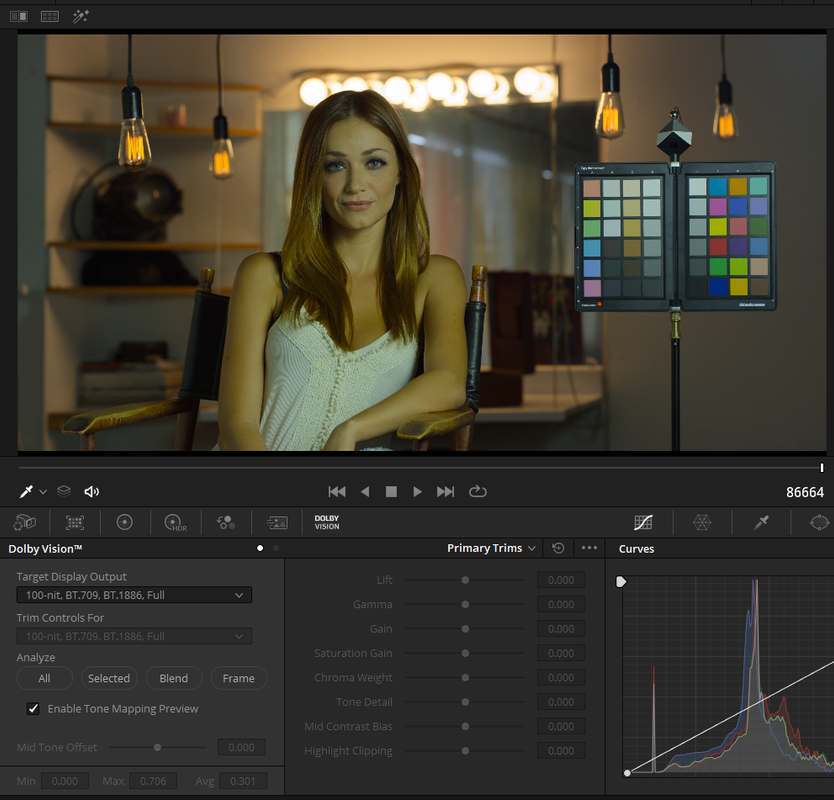
Task: Click the viewer scrubber playhead marker
Action: [822, 468]
